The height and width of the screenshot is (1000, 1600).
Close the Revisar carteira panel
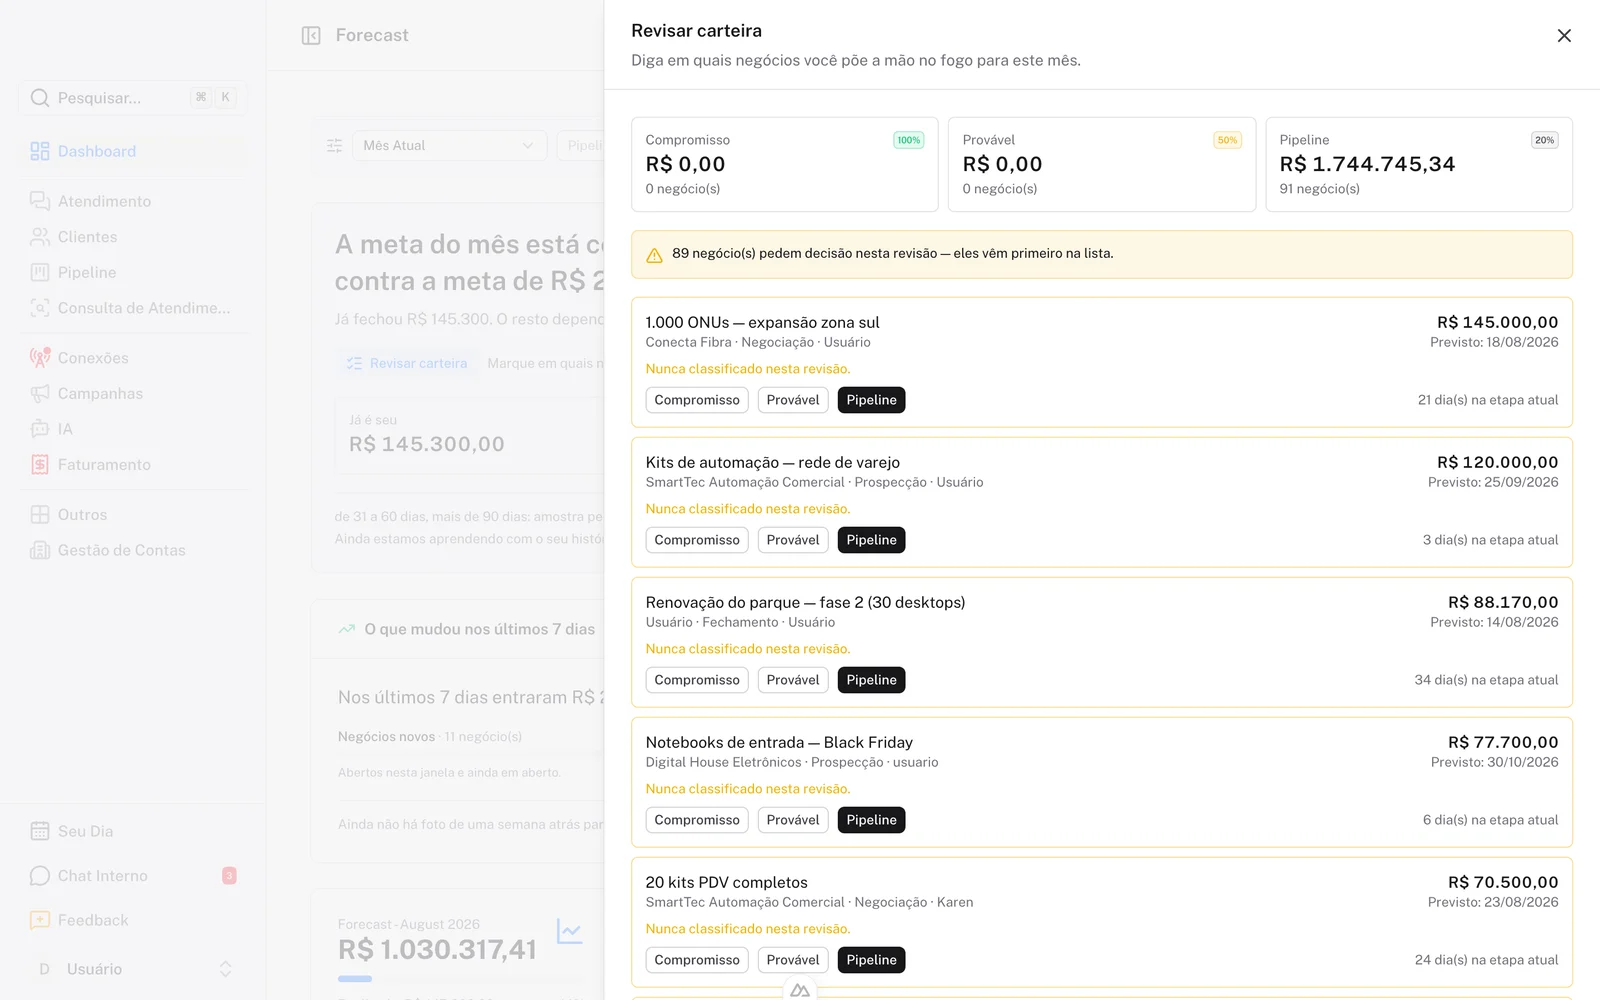point(1564,36)
